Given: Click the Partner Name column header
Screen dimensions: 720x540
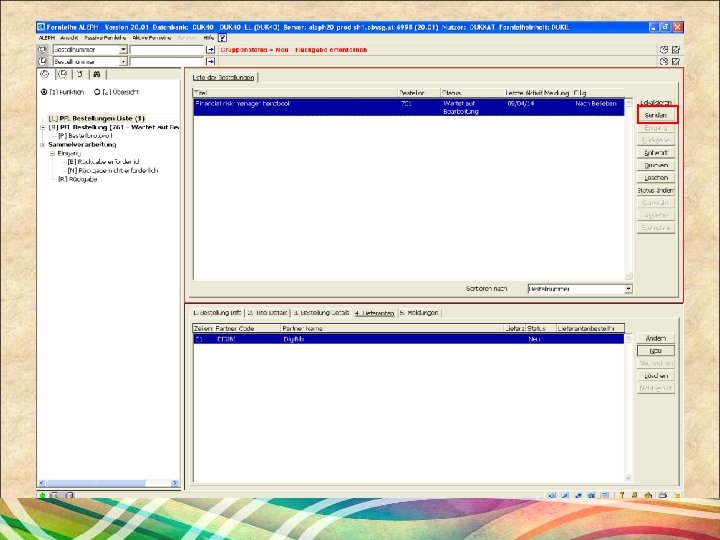Looking at the screenshot, I should (x=392, y=328).
